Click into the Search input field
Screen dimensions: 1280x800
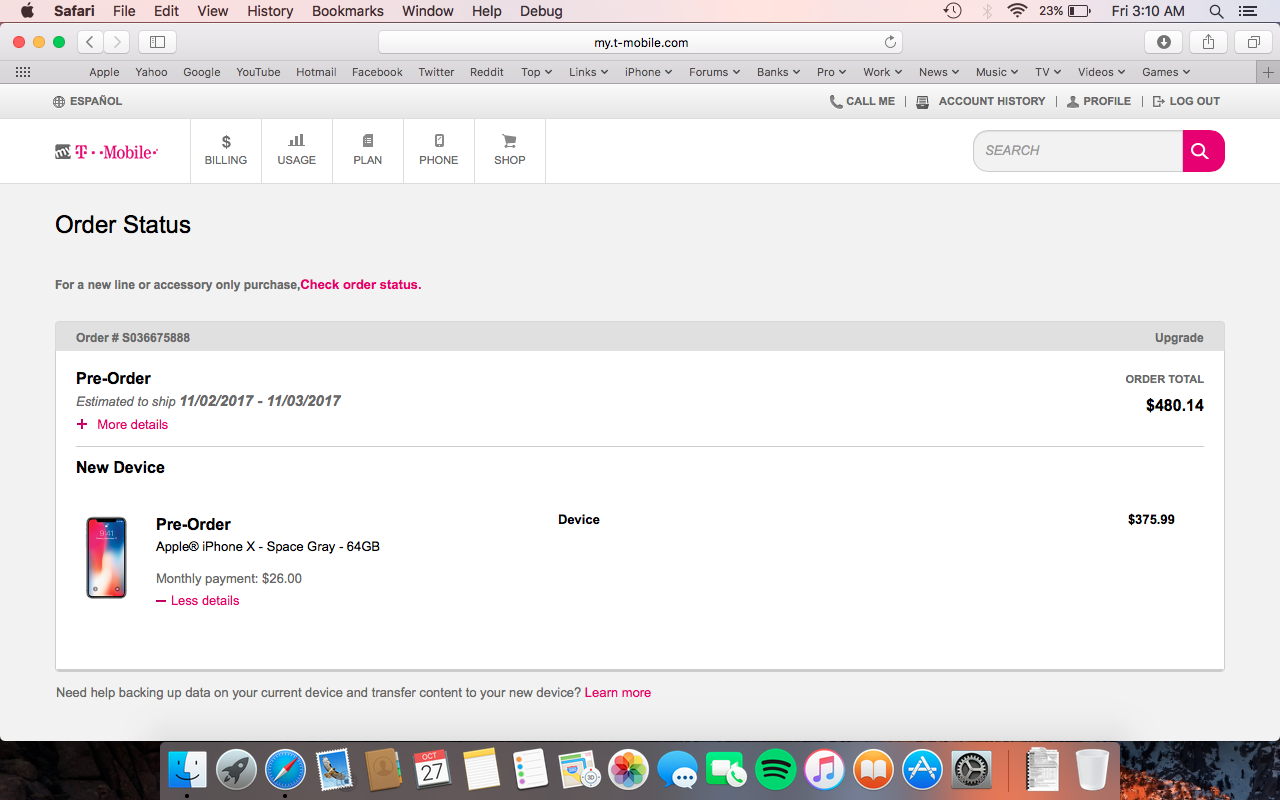(1078, 151)
